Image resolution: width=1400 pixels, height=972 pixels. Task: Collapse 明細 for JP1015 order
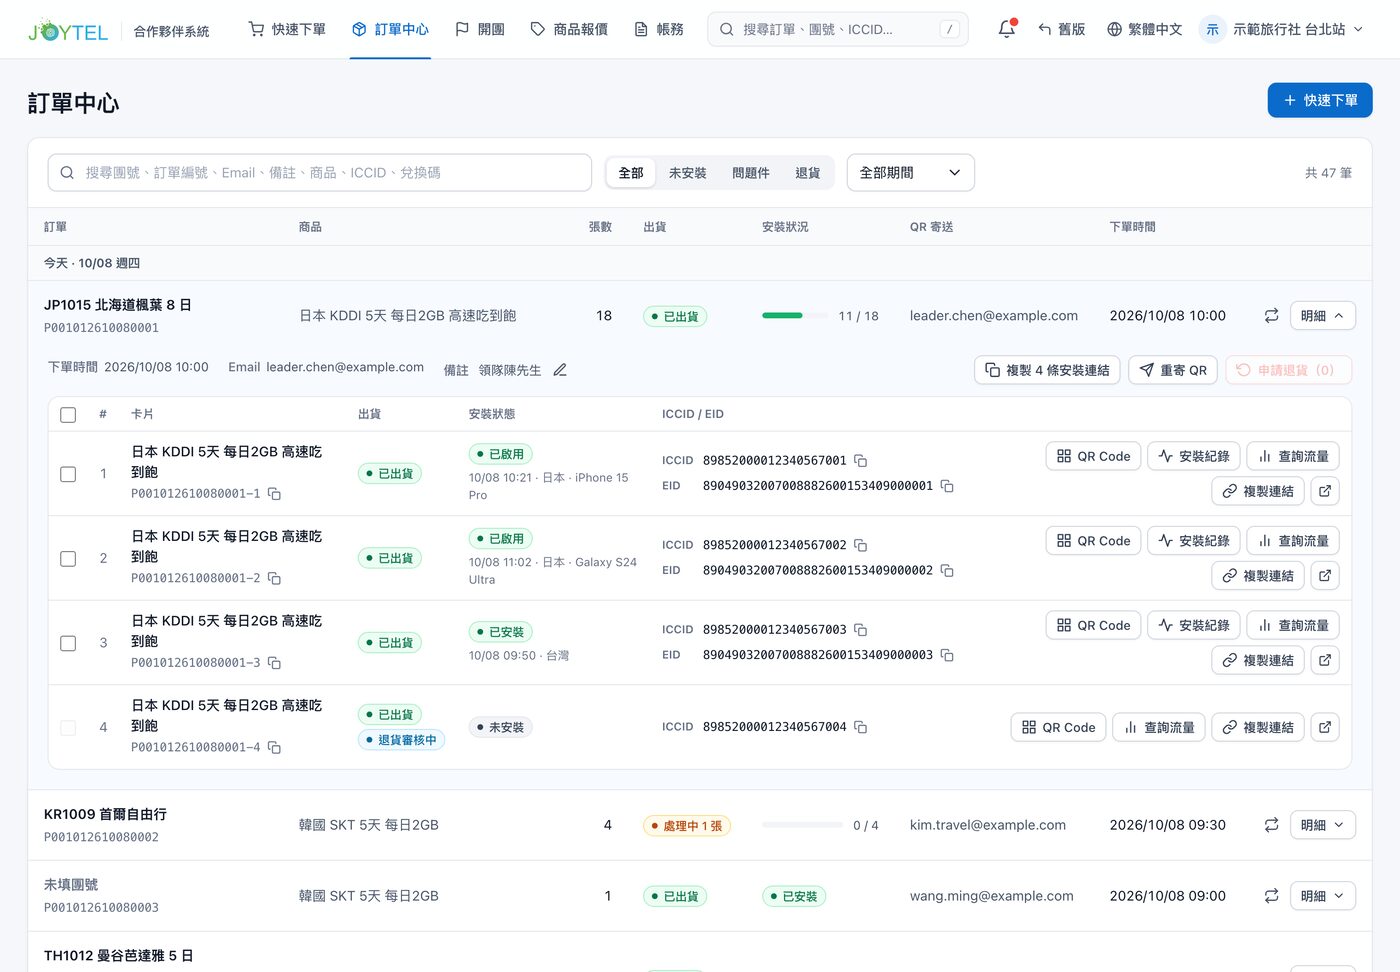click(x=1322, y=316)
